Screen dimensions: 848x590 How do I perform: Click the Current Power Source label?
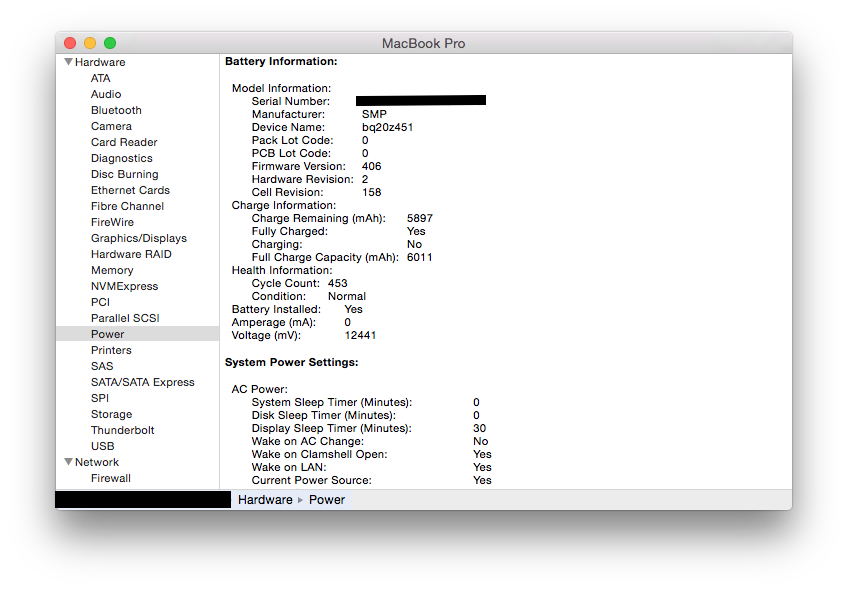pyautogui.click(x=312, y=480)
